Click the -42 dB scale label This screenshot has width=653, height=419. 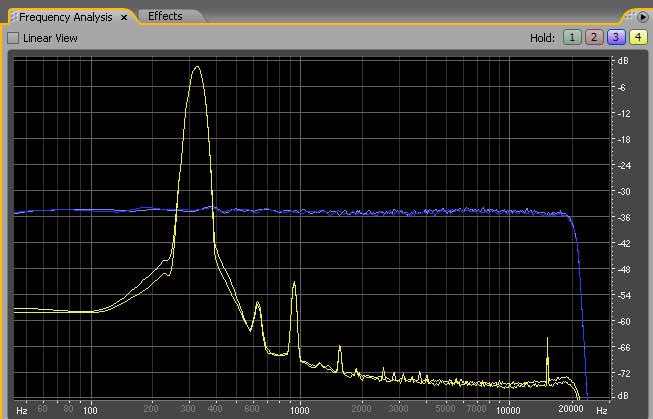click(624, 244)
